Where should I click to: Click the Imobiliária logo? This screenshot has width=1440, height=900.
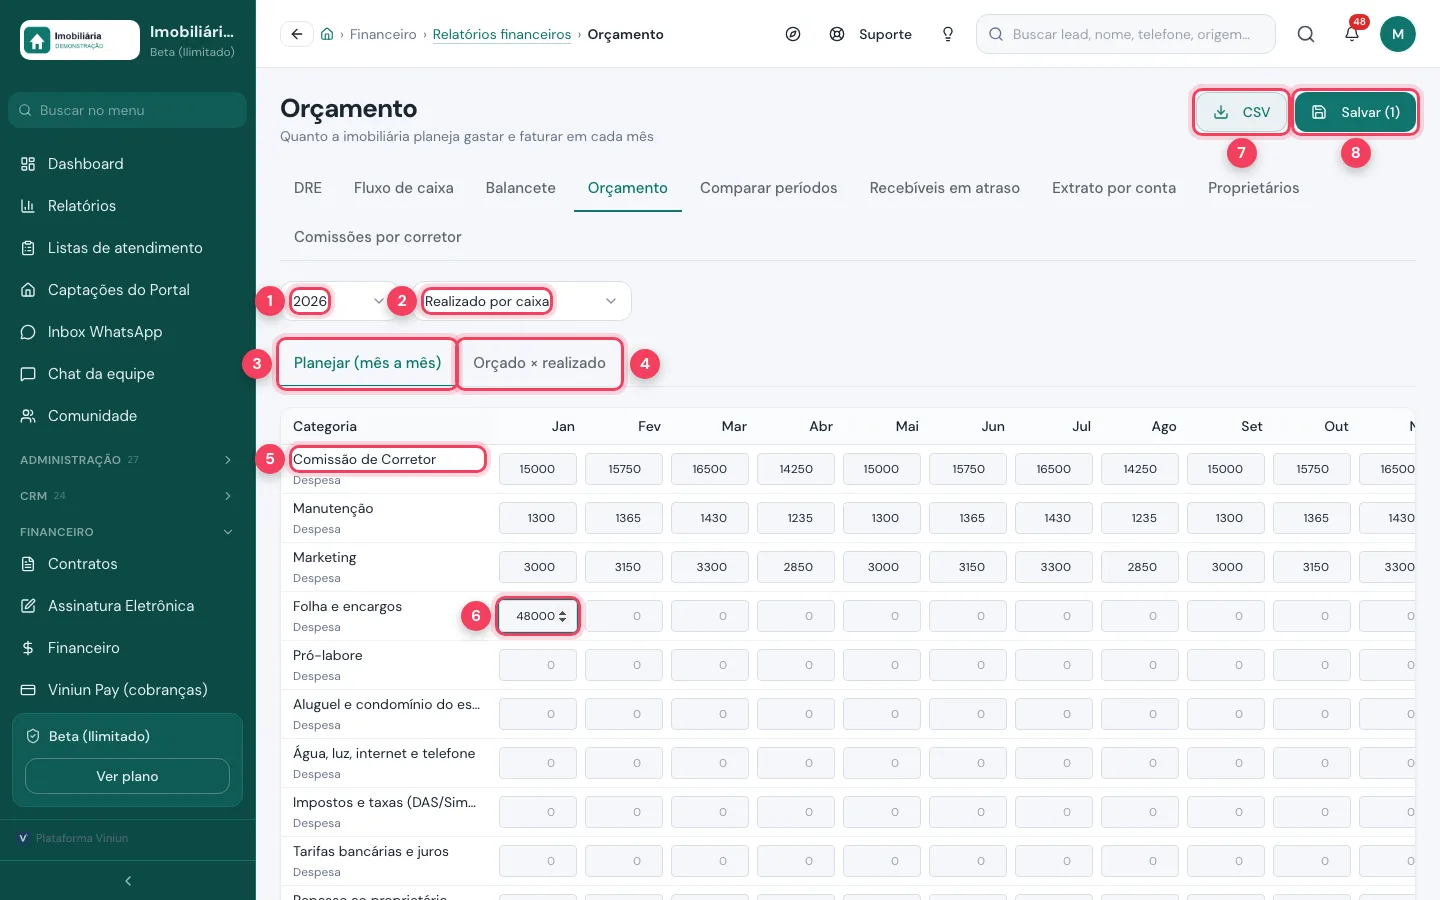(x=80, y=40)
